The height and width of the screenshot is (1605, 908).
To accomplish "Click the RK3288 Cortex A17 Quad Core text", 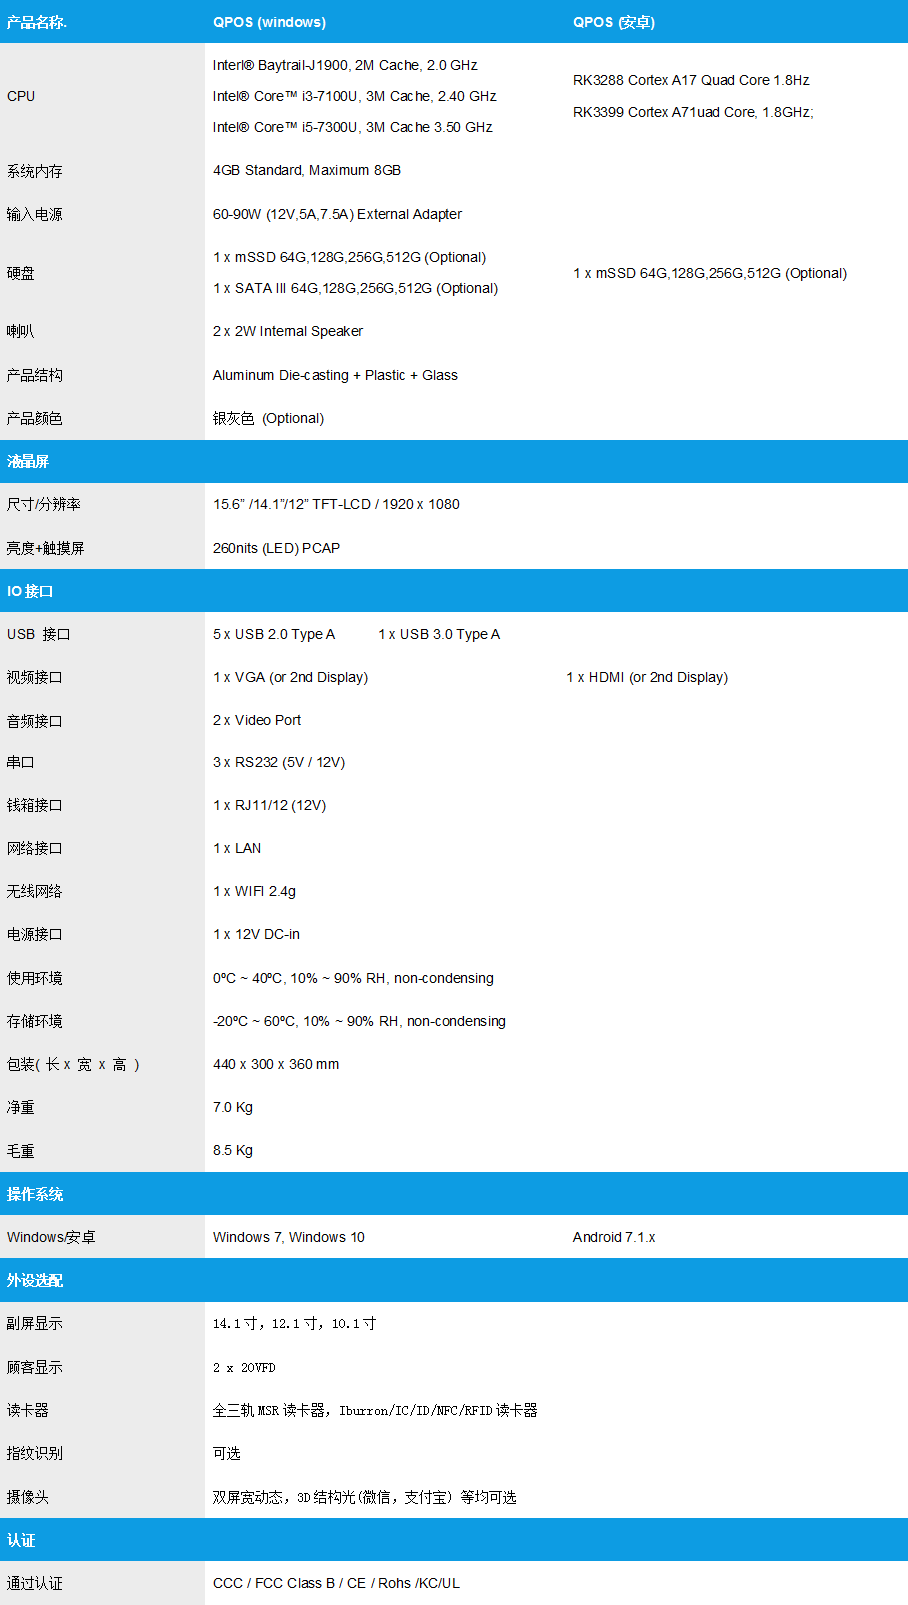I will 690,80.
